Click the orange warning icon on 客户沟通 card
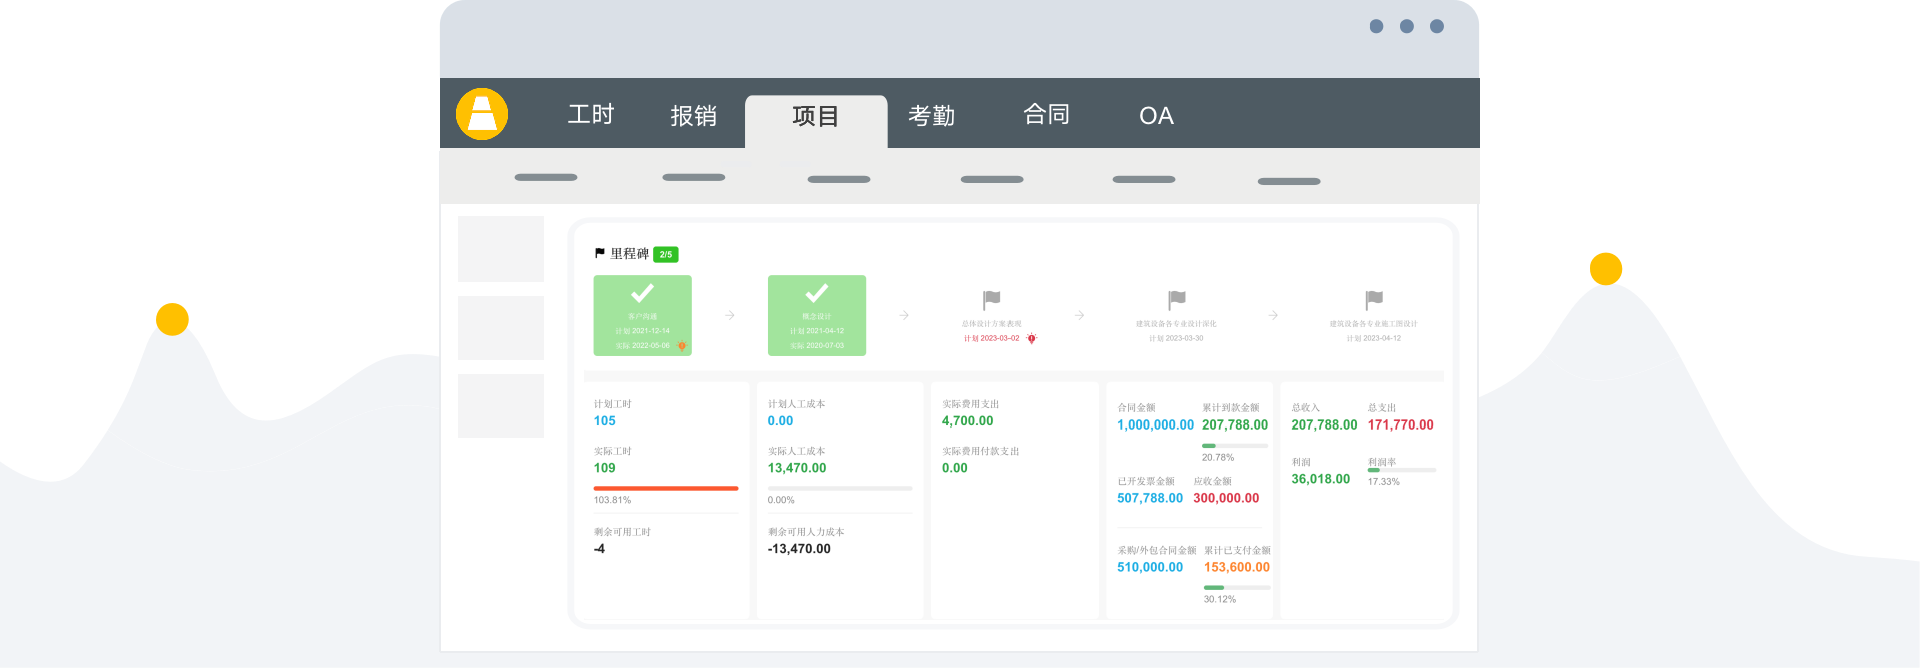 (682, 346)
